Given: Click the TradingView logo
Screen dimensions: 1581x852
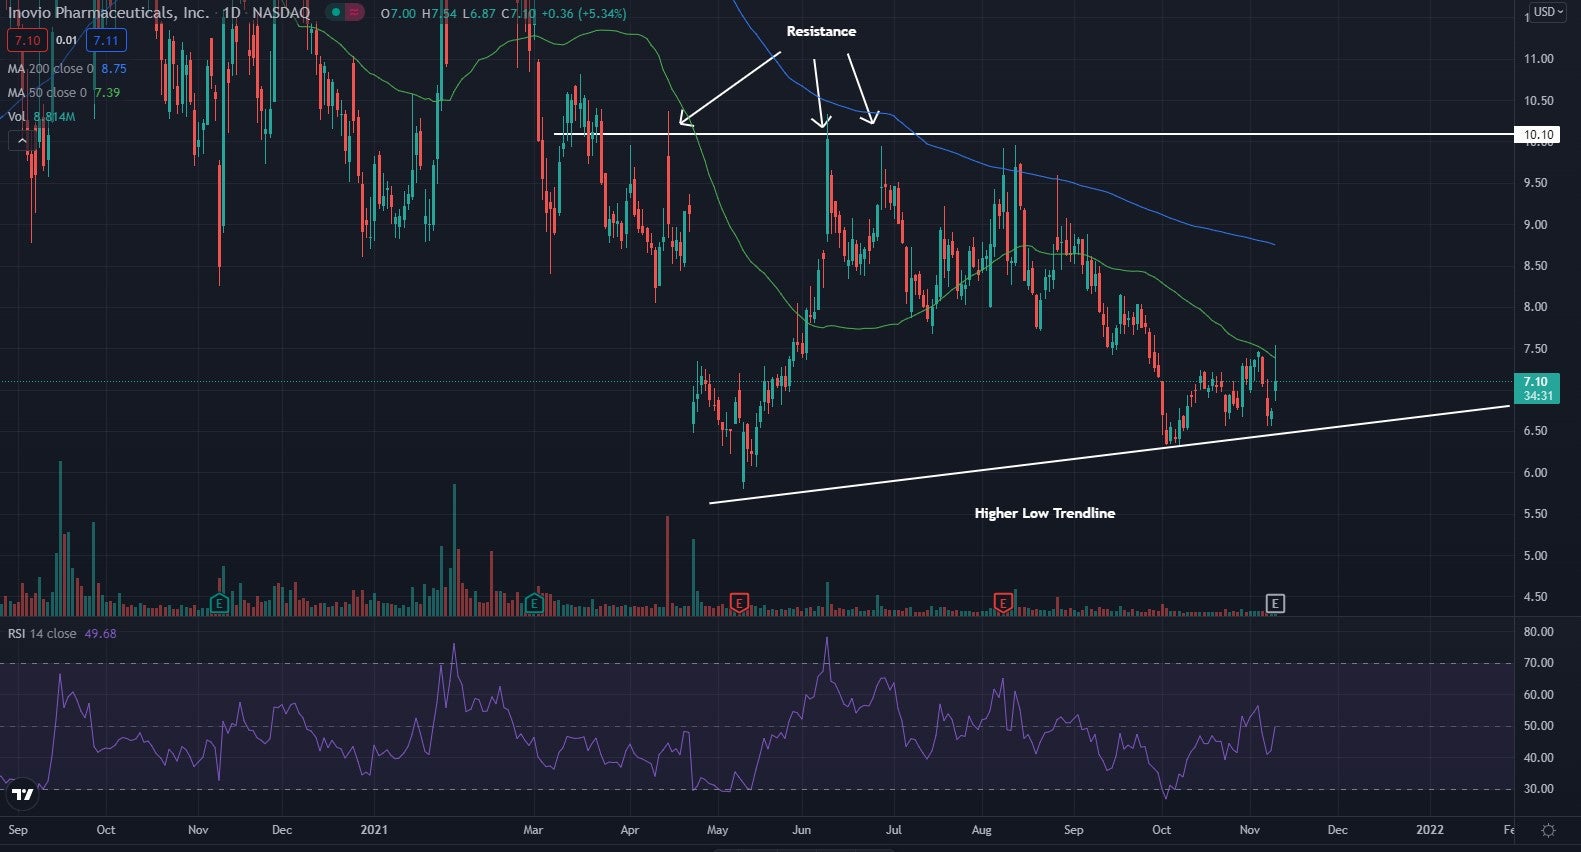Looking at the screenshot, I should [21, 796].
